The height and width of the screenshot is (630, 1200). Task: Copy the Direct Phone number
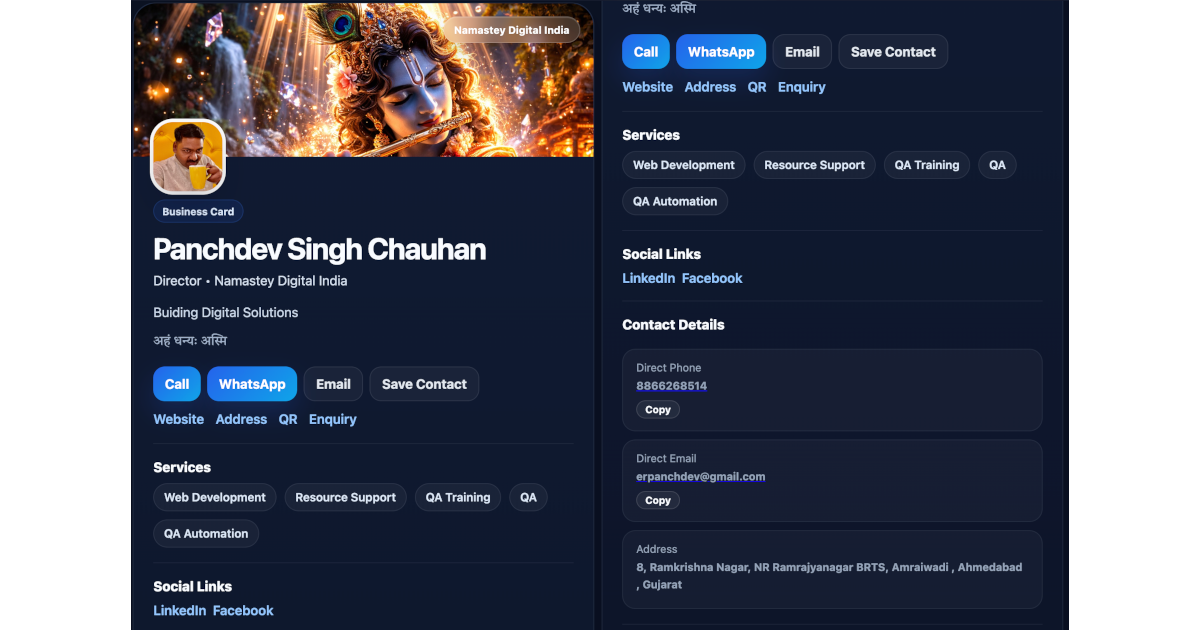click(x=658, y=410)
